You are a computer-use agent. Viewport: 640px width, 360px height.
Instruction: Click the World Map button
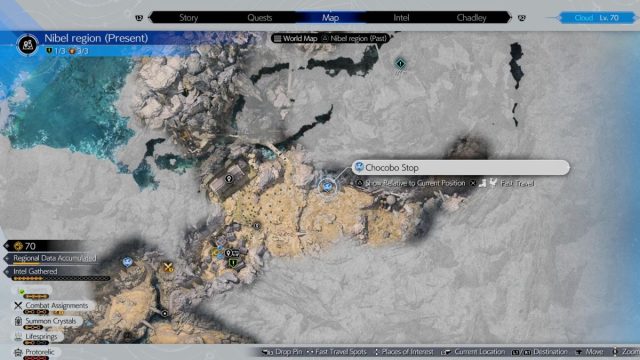(x=296, y=38)
